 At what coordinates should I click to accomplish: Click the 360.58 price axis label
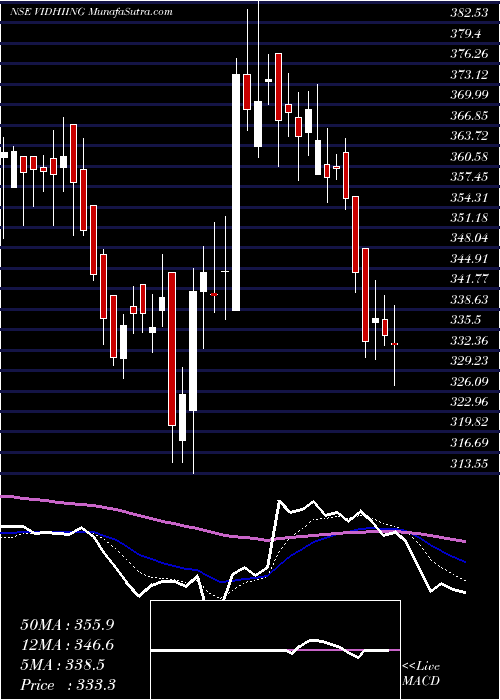pos(469,156)
